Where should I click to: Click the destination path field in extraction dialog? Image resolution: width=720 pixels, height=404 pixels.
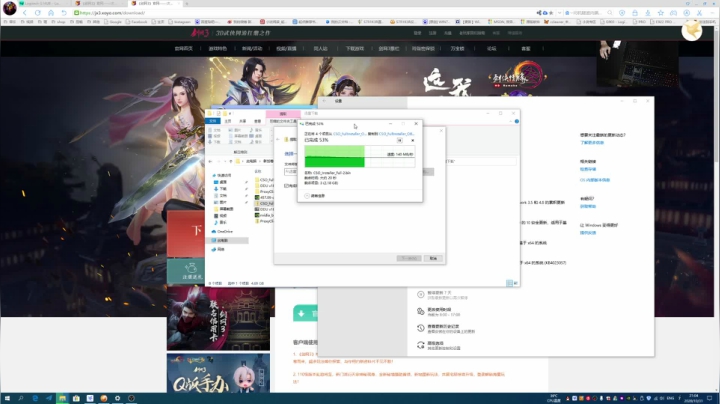click(291, 172)
